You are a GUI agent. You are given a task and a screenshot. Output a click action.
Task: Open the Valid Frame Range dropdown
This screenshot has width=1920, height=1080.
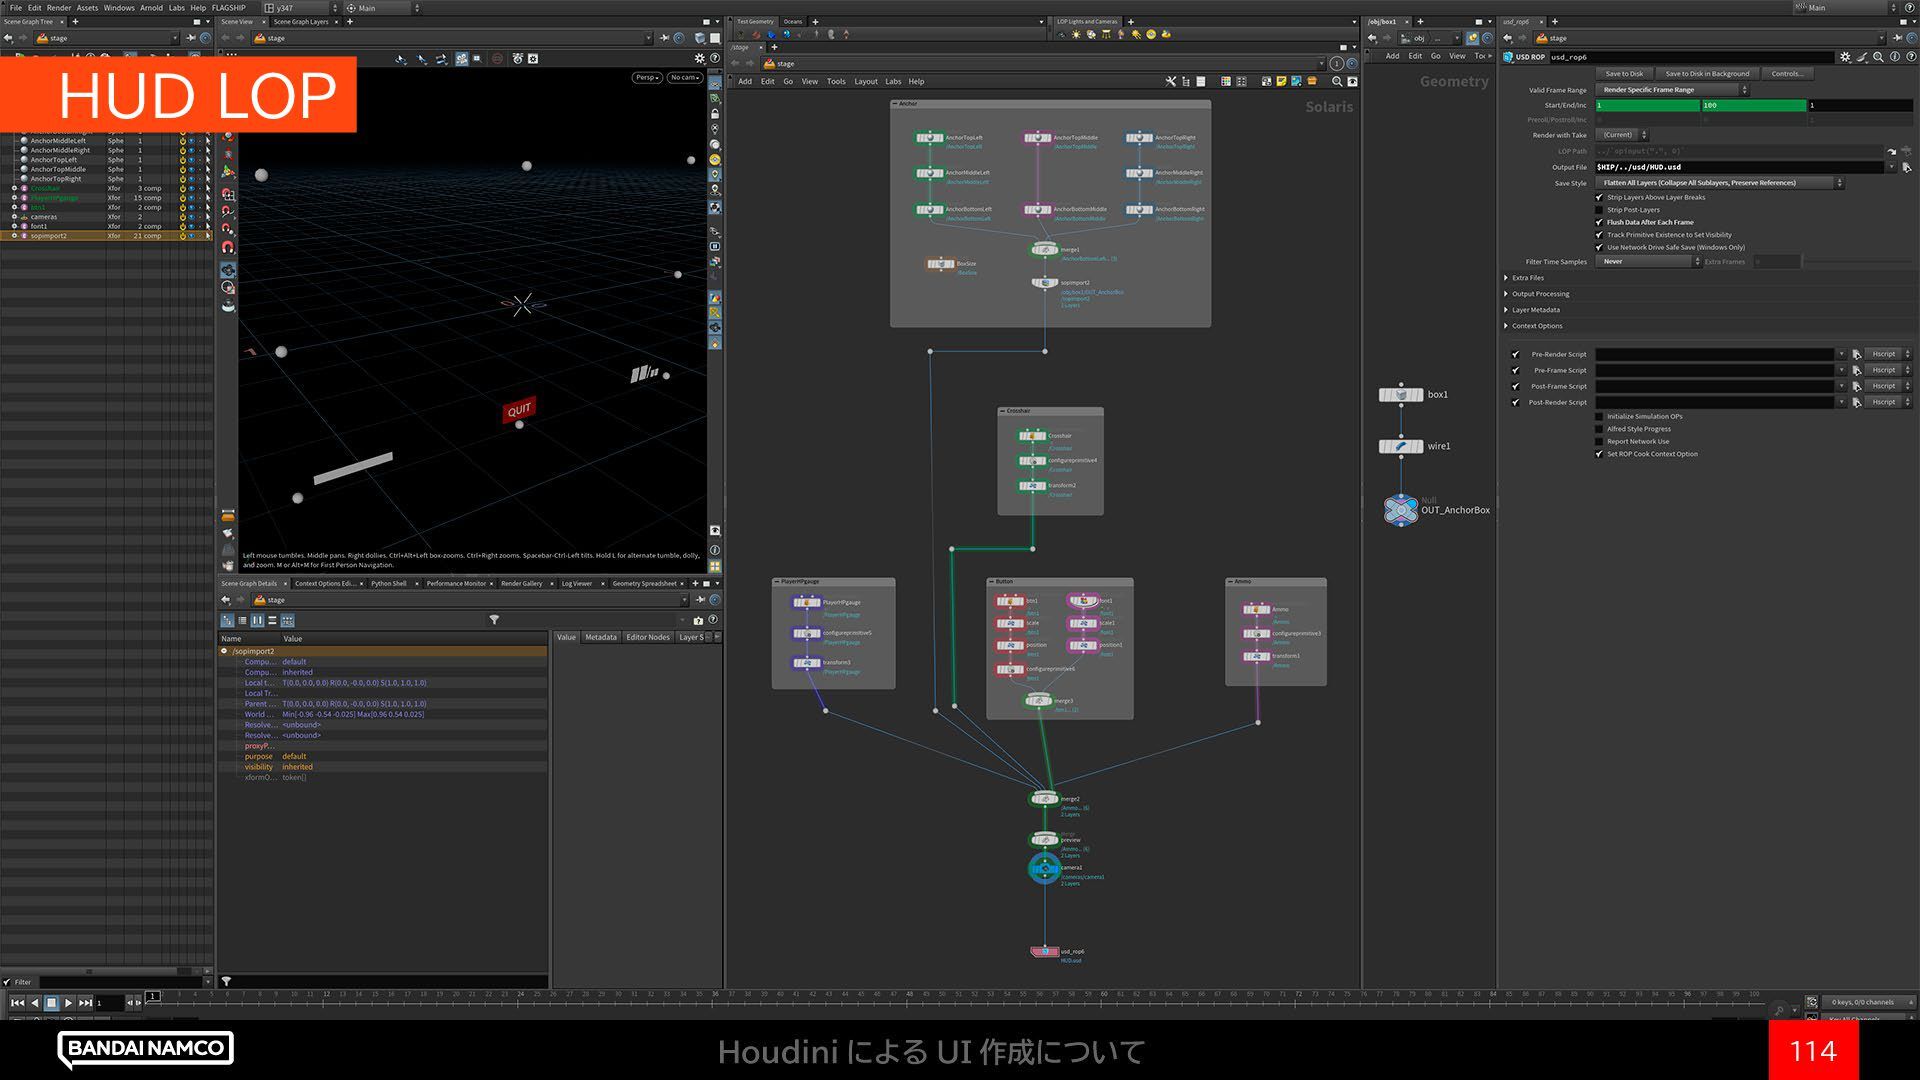[x=1671, y=90]
